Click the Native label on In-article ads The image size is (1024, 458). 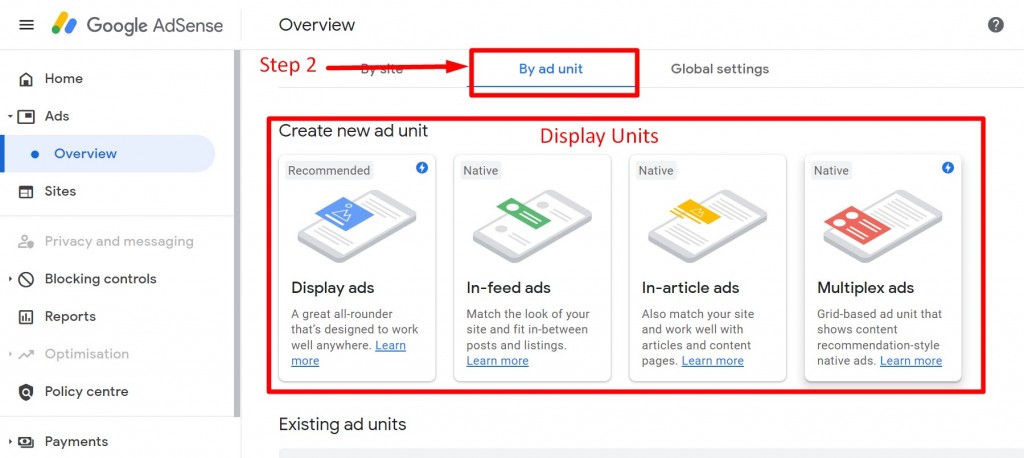click(656, 171)
